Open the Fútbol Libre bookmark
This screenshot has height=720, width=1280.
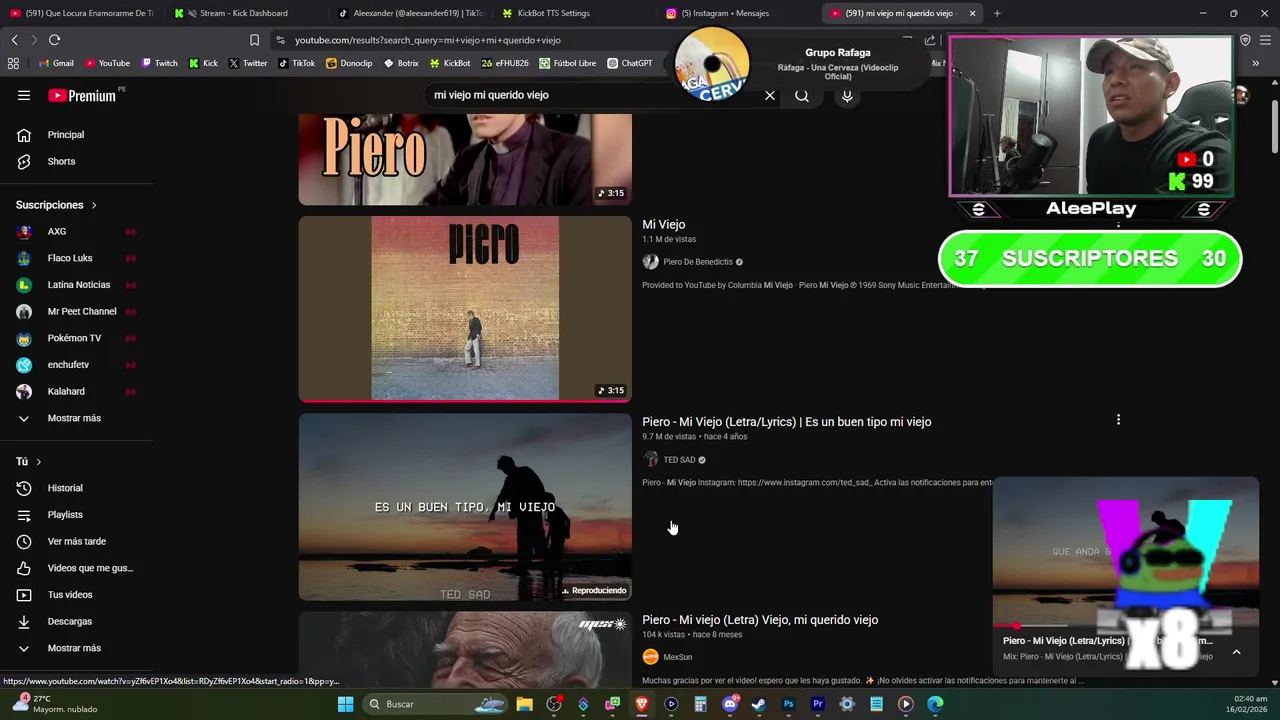[x=567, y=63]
